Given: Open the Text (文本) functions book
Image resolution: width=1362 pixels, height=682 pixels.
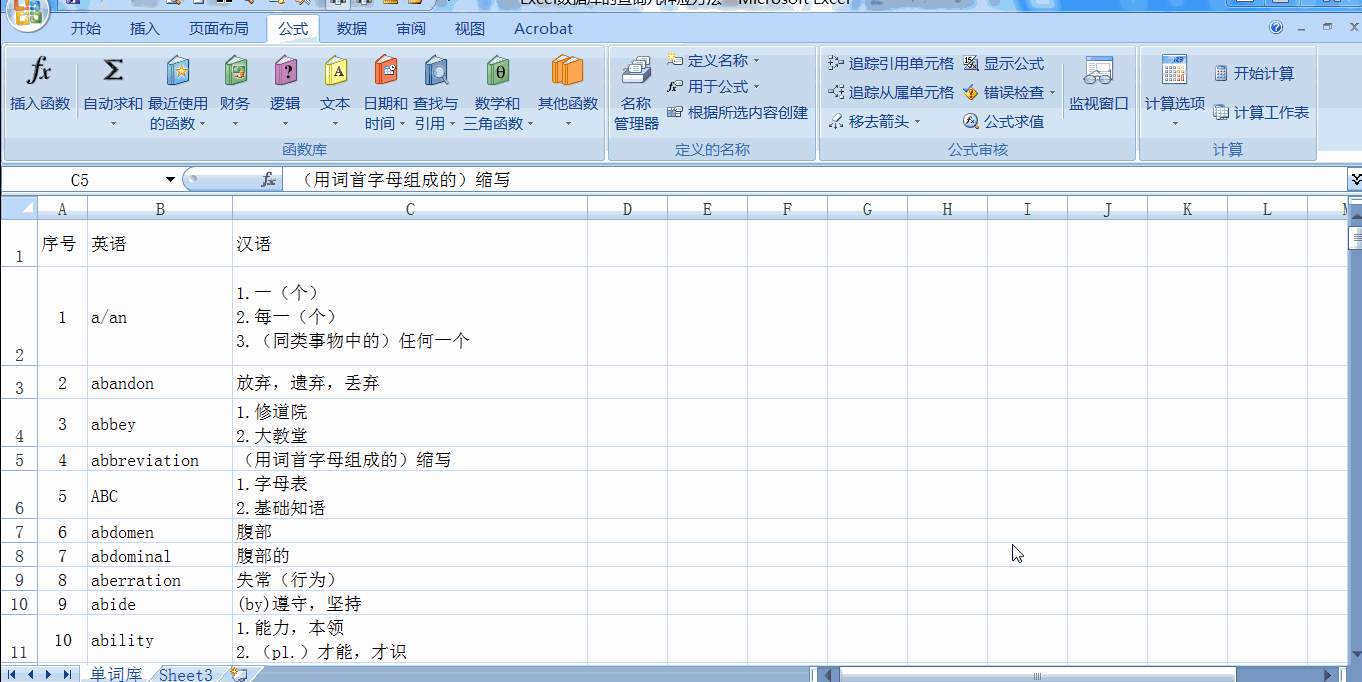Looking at the screenshot, I should (335, 71).
